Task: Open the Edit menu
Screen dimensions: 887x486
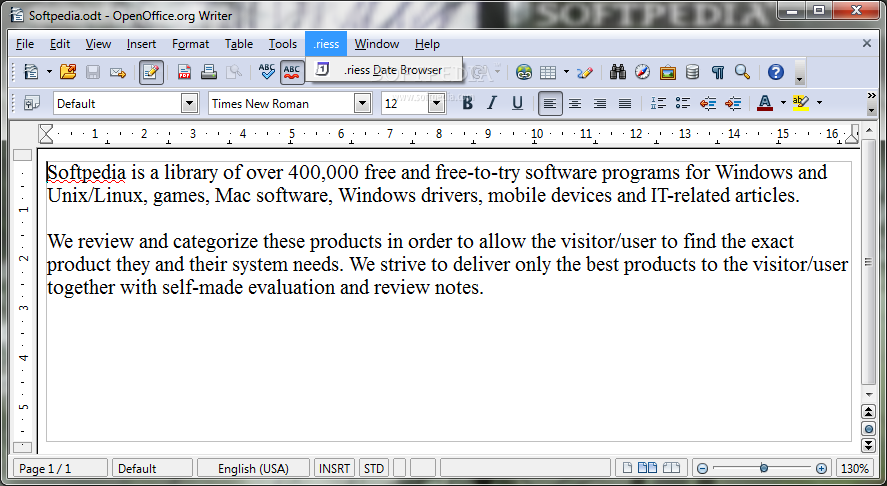Action: point(59,44)
